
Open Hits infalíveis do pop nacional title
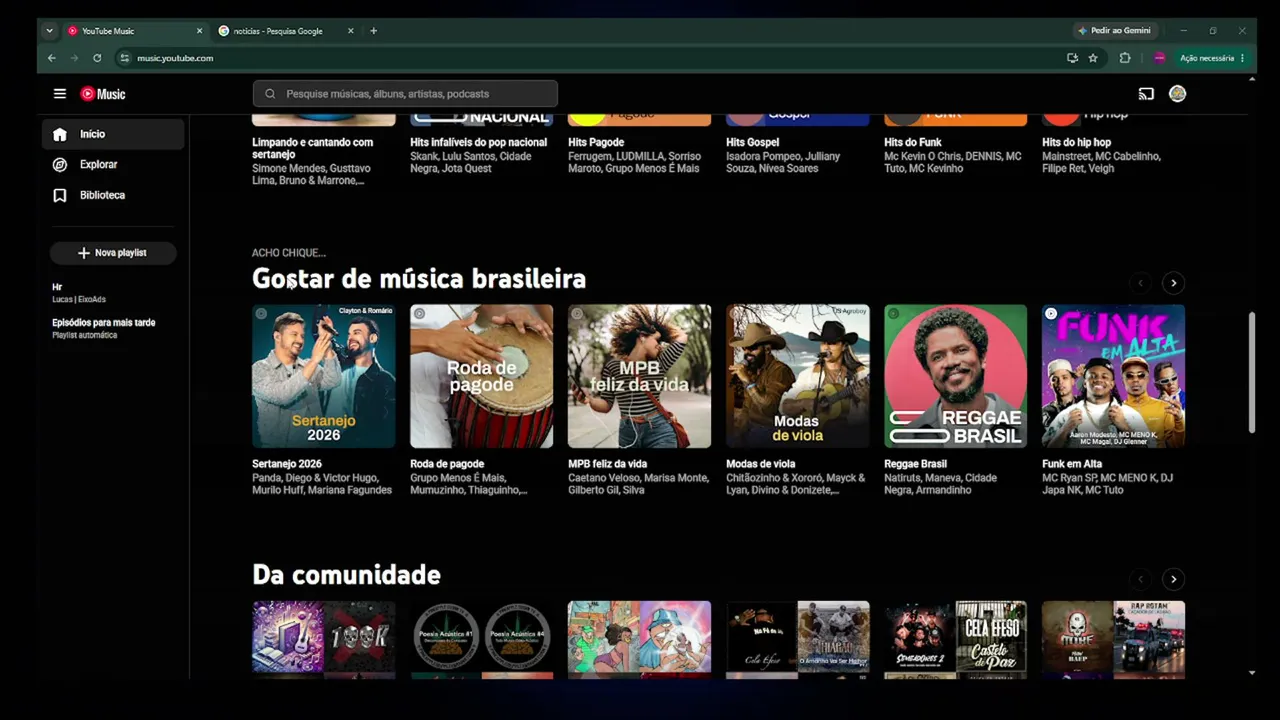pyautogui.click(x=479, y=143)
